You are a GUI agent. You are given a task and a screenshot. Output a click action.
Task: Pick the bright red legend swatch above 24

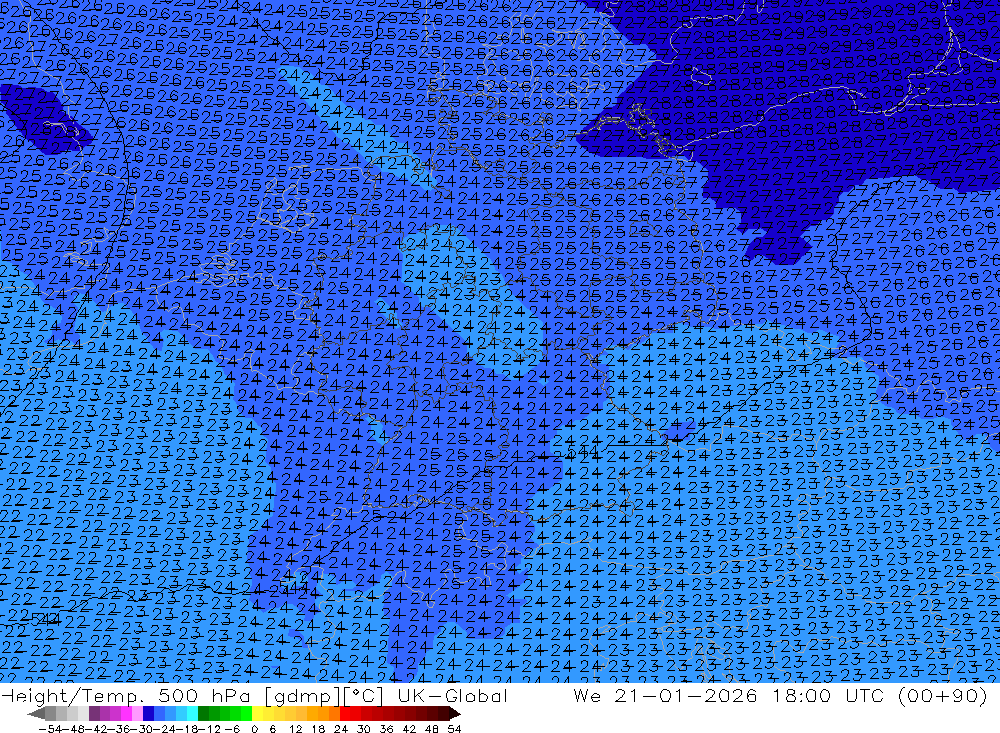pos(345,713)
